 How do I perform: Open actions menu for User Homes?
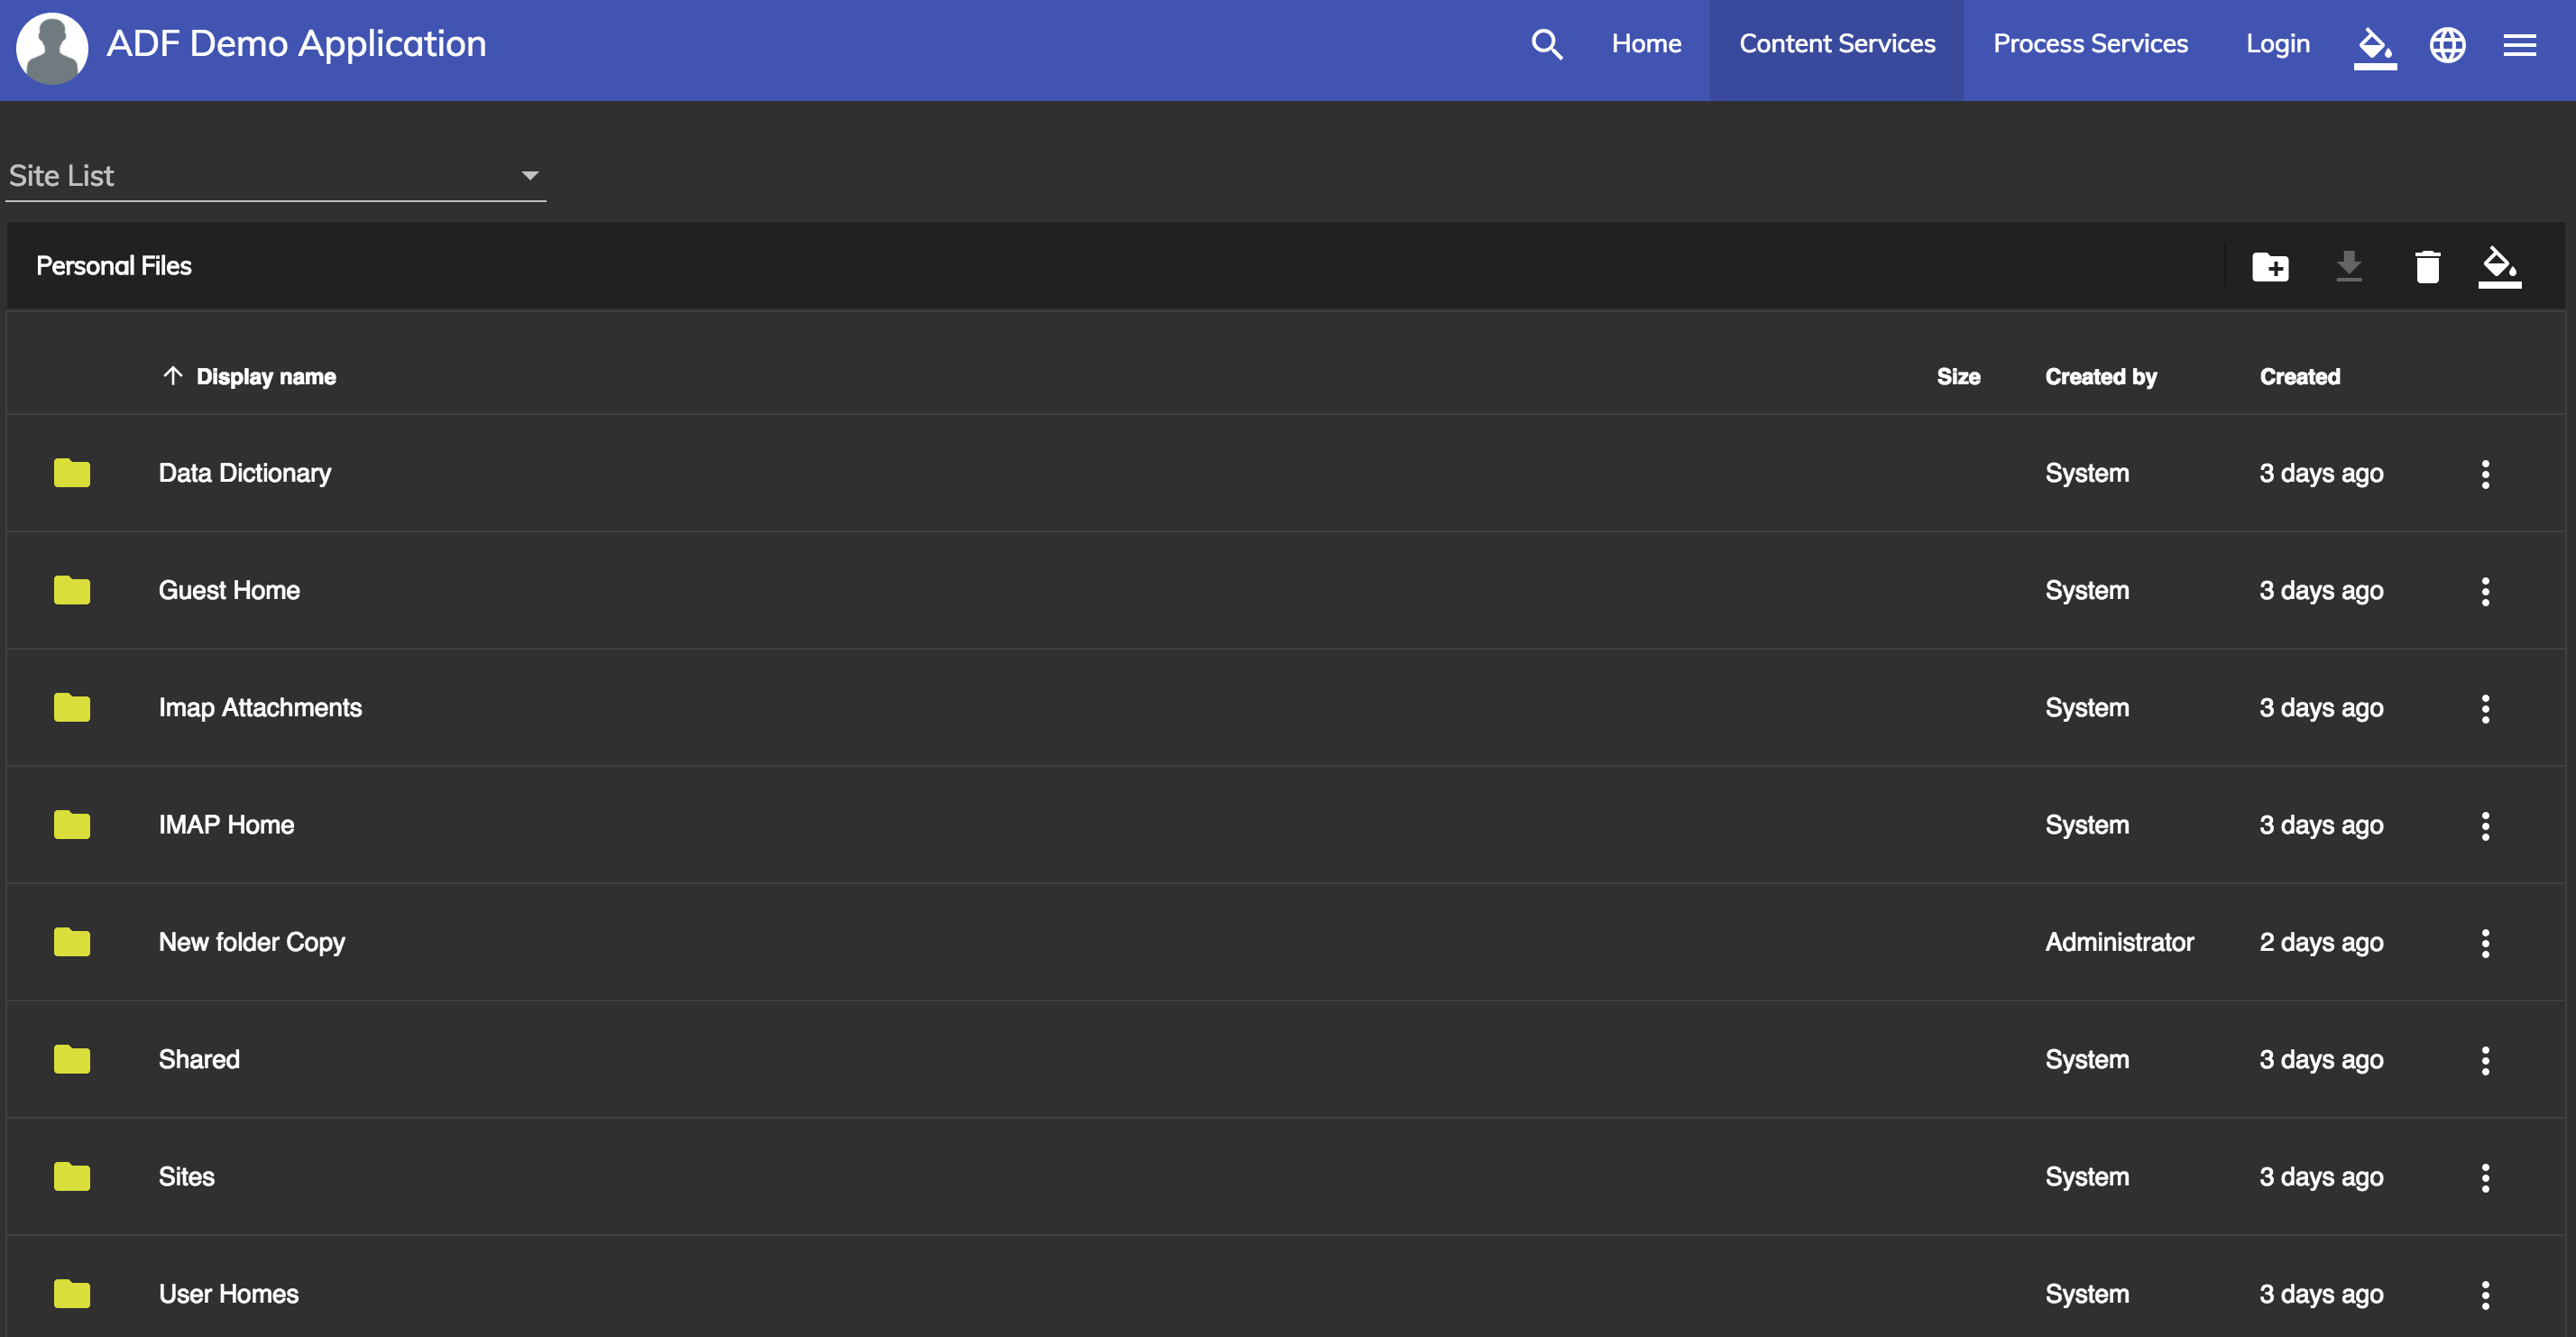[x=2485, y=1295]
